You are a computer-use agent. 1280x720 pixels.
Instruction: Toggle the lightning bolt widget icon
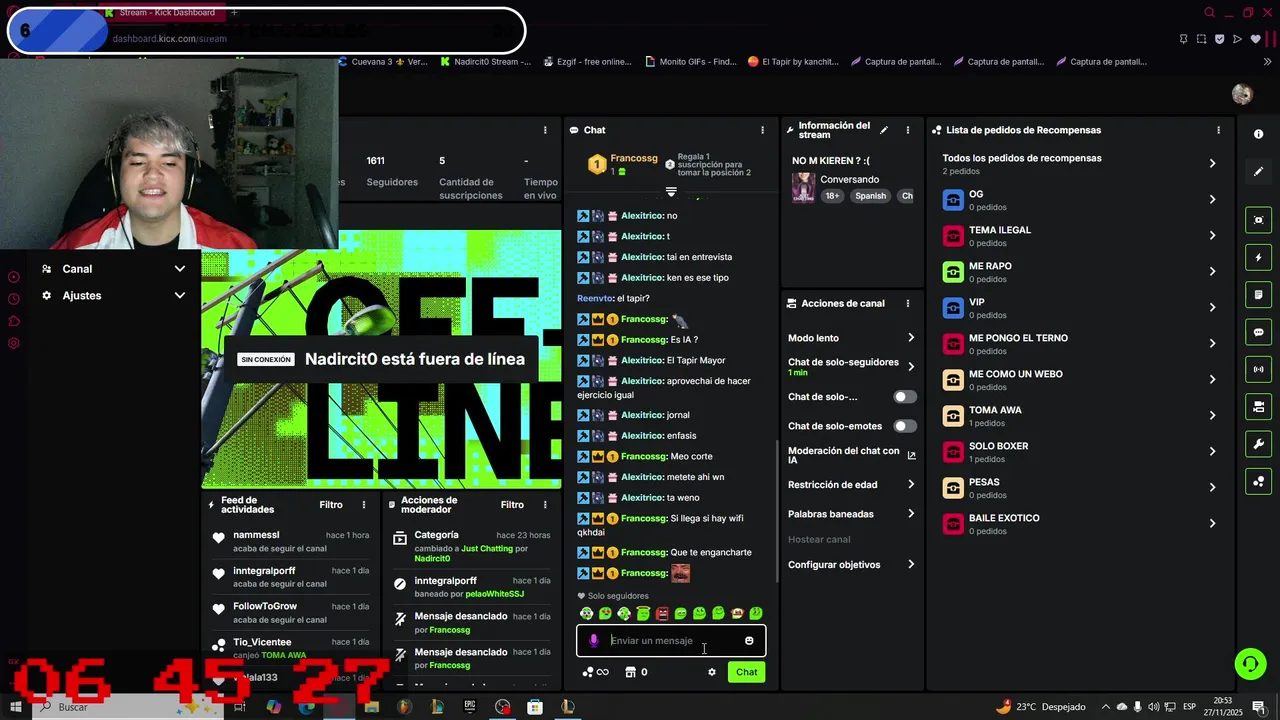[1258, 257]
